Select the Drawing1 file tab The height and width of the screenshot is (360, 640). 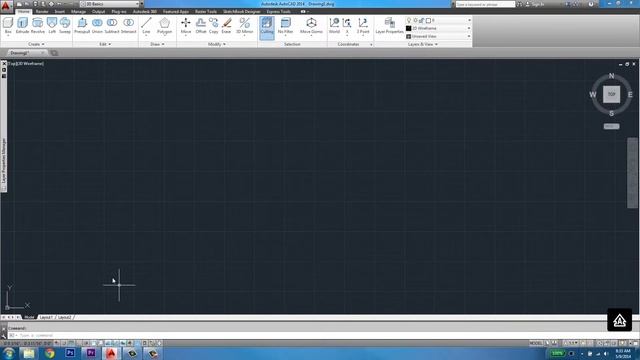click(x=26, y=53)
